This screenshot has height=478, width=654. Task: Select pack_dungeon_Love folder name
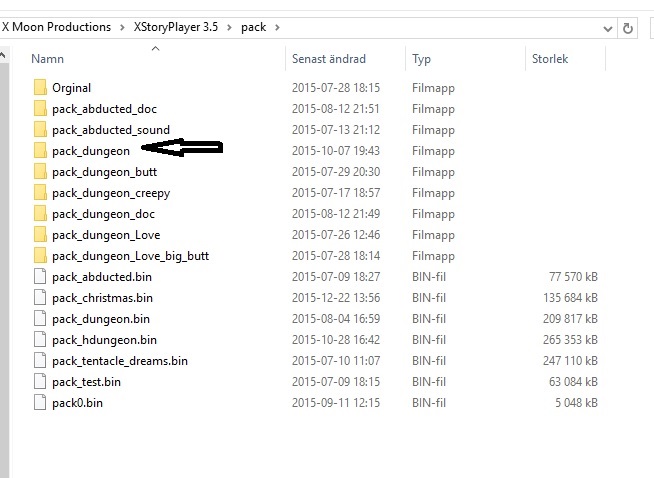coord(106,235)
